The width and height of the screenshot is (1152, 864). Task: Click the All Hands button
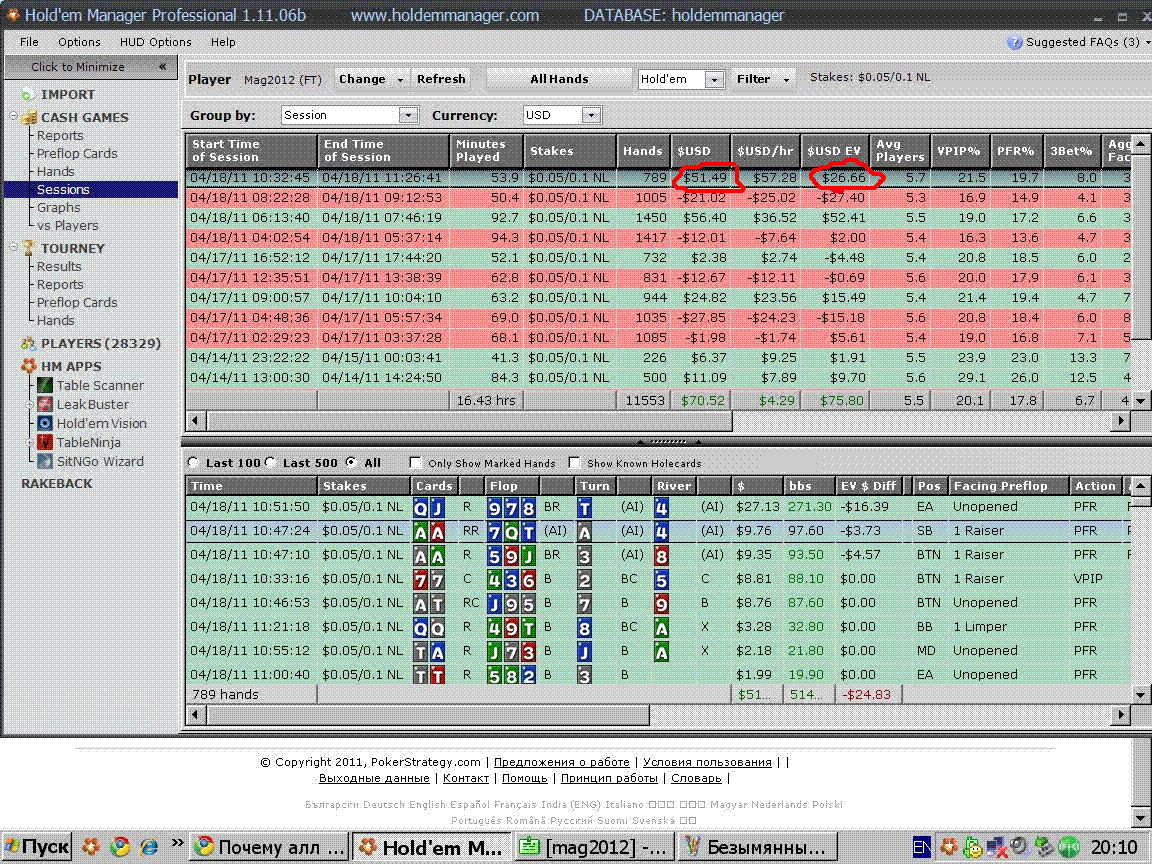point(559,79)
